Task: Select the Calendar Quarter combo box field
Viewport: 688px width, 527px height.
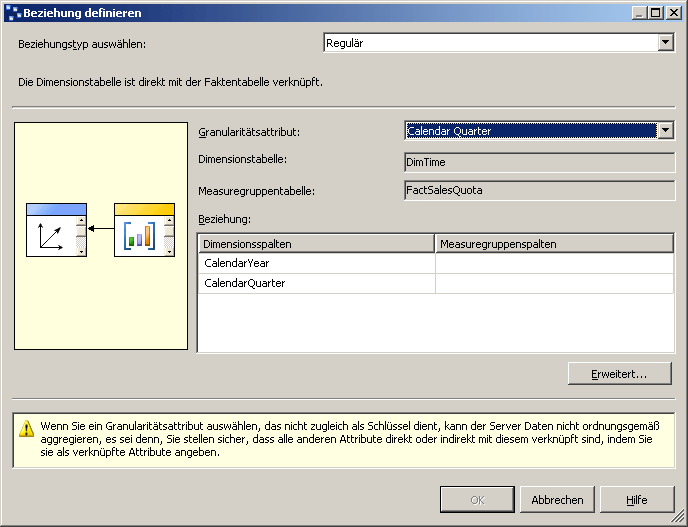Action: (x=531, y=131)
